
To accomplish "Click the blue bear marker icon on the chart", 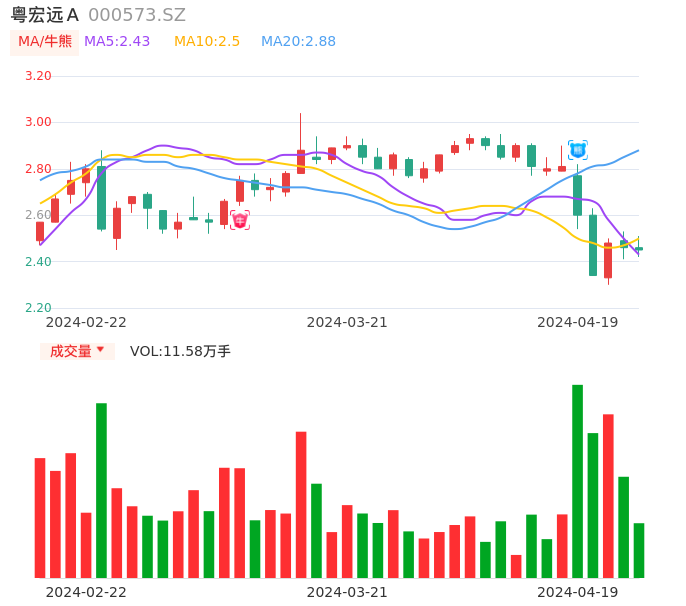I will click(577, 150).
